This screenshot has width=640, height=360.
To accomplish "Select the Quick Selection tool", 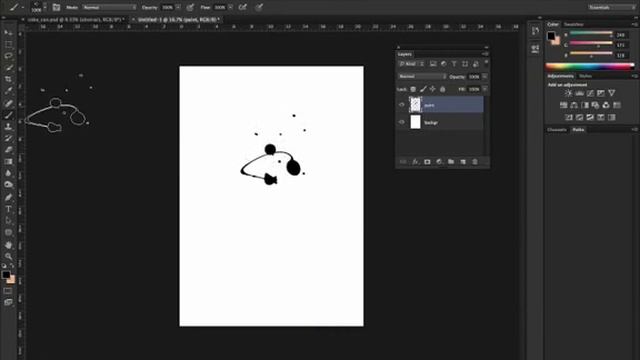I will [x=8, y=68].
